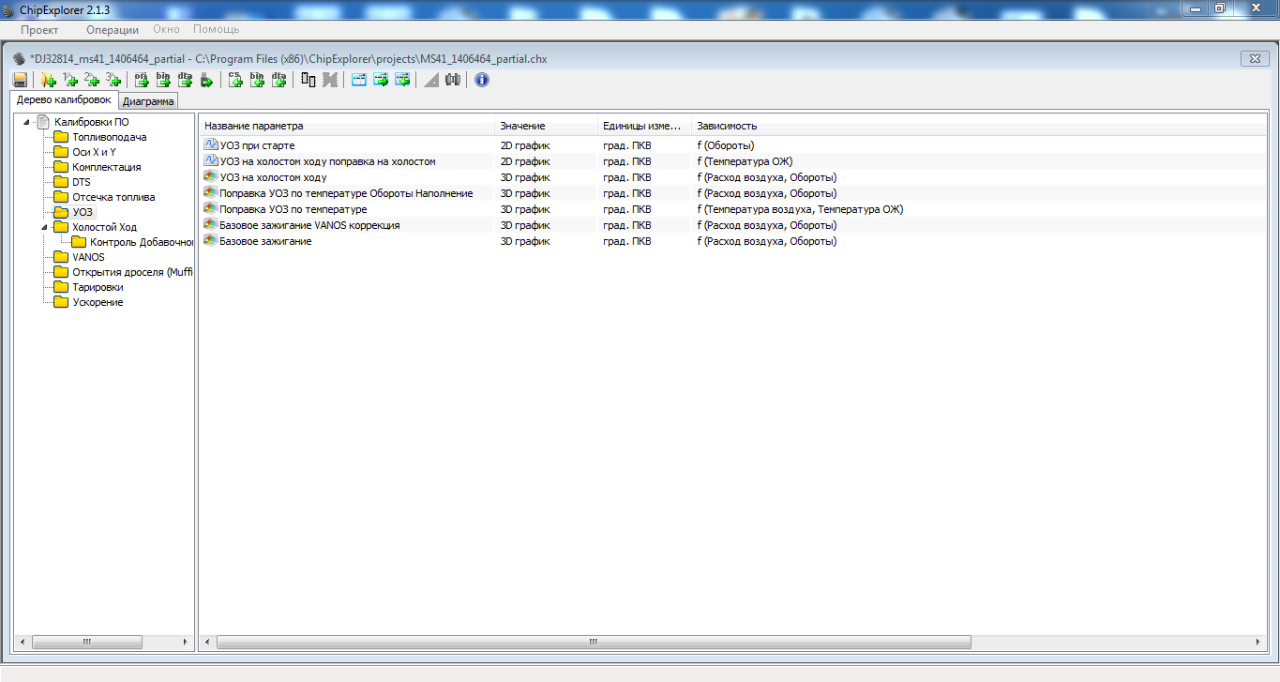Collapse the Холостой Ход tree folder

coord(45,227)
